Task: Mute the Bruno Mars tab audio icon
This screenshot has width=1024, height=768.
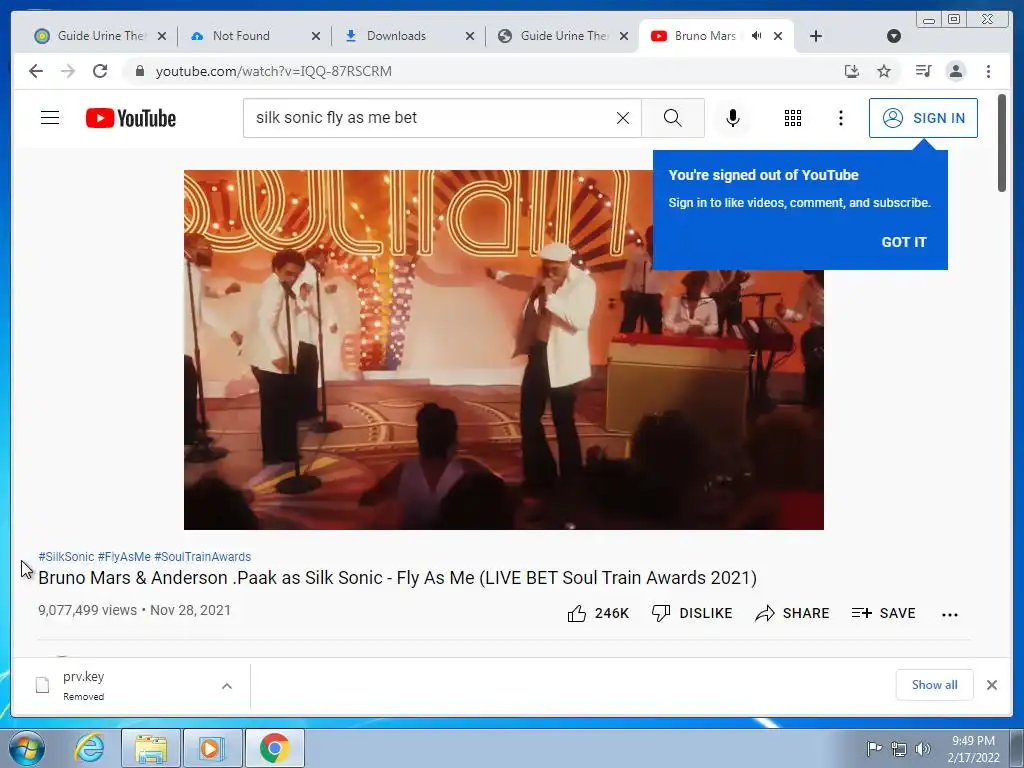Action: 756,36
